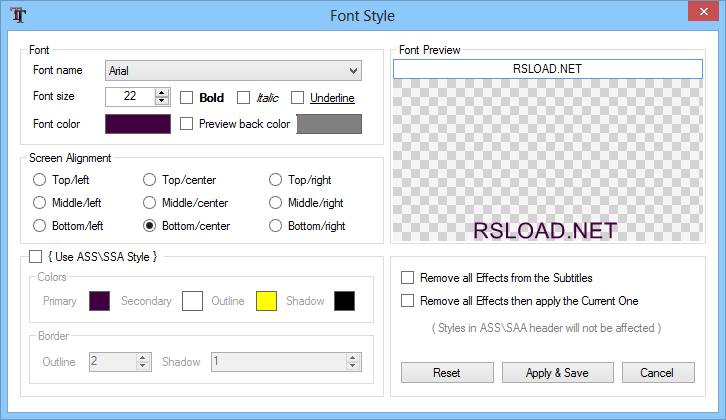Select the Top/right alignment option
Screen dimensions: 726x420
tap(275, 180)
